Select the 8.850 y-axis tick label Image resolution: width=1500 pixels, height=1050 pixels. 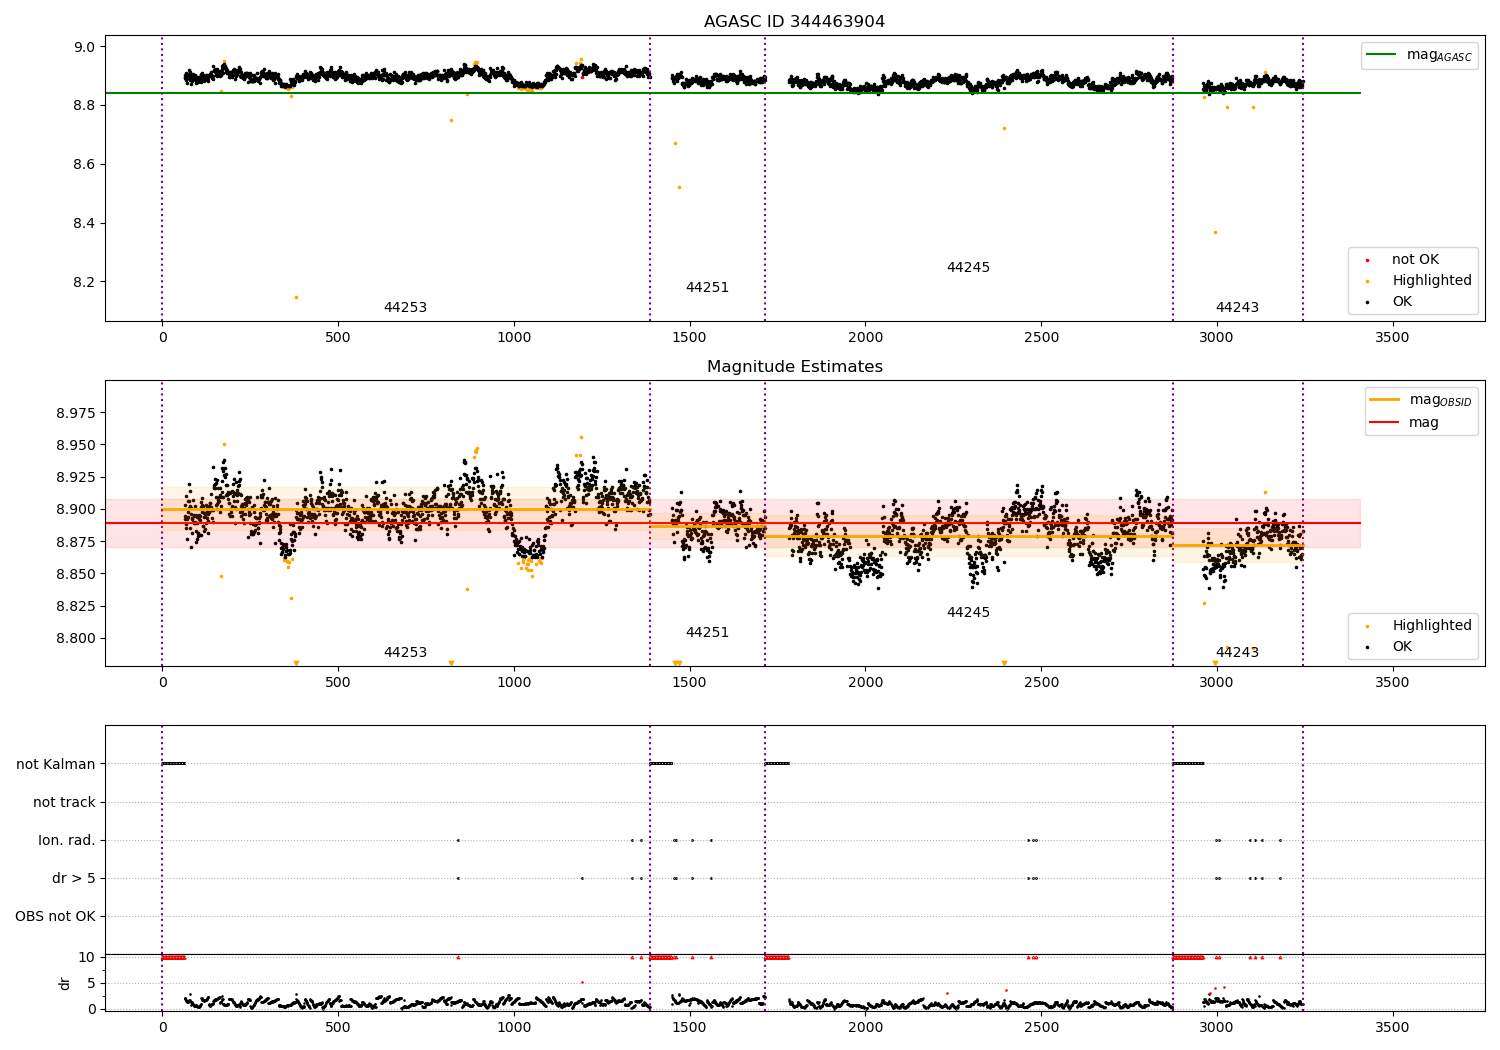(75, 574)
